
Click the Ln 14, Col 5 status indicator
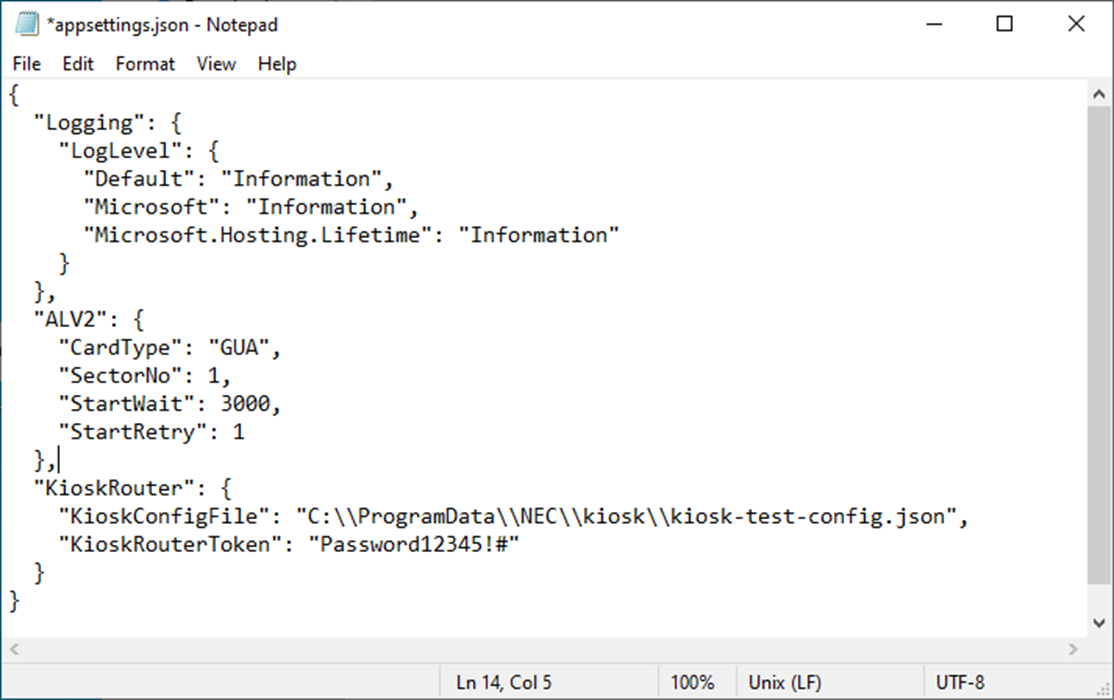coord(504,683)
